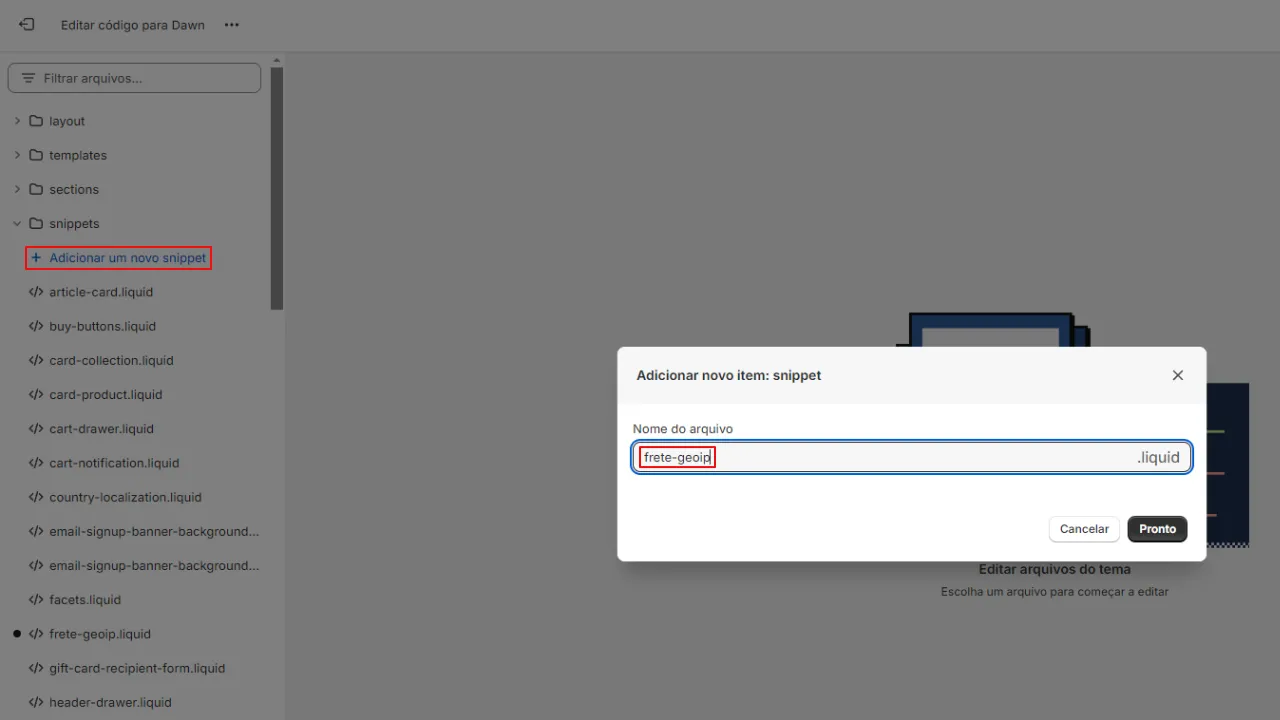Open frete-geoip.liquid file name

(x=100, y=634)
